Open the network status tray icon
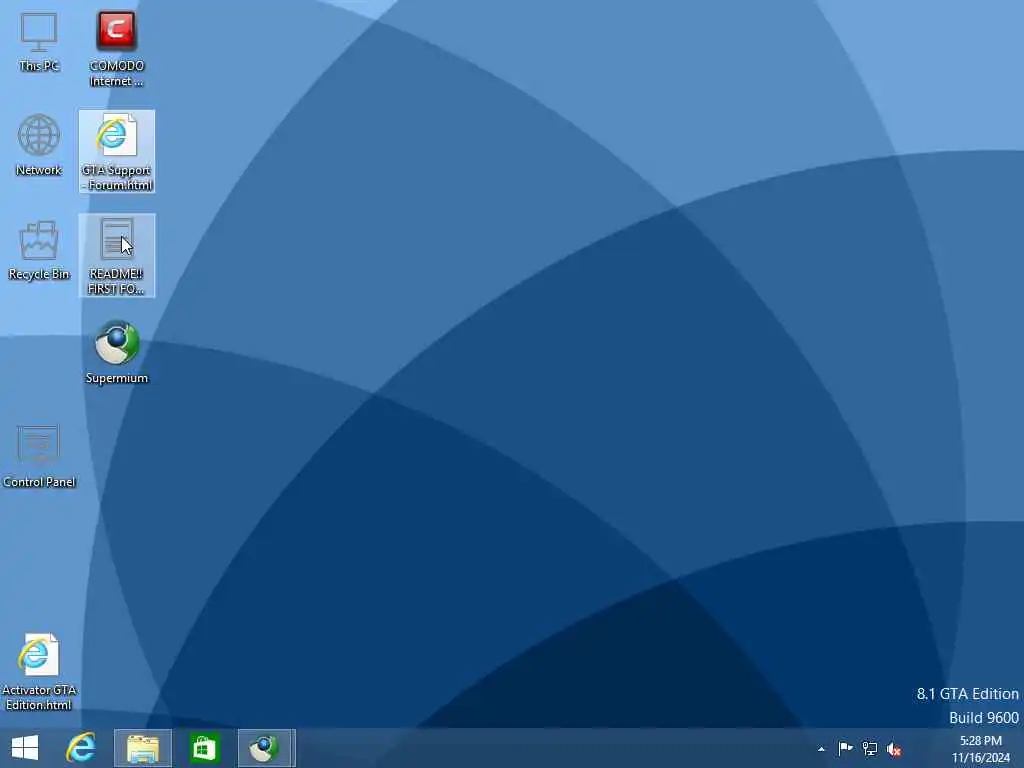Screen dimensions: 1024x768 (870, 748)
